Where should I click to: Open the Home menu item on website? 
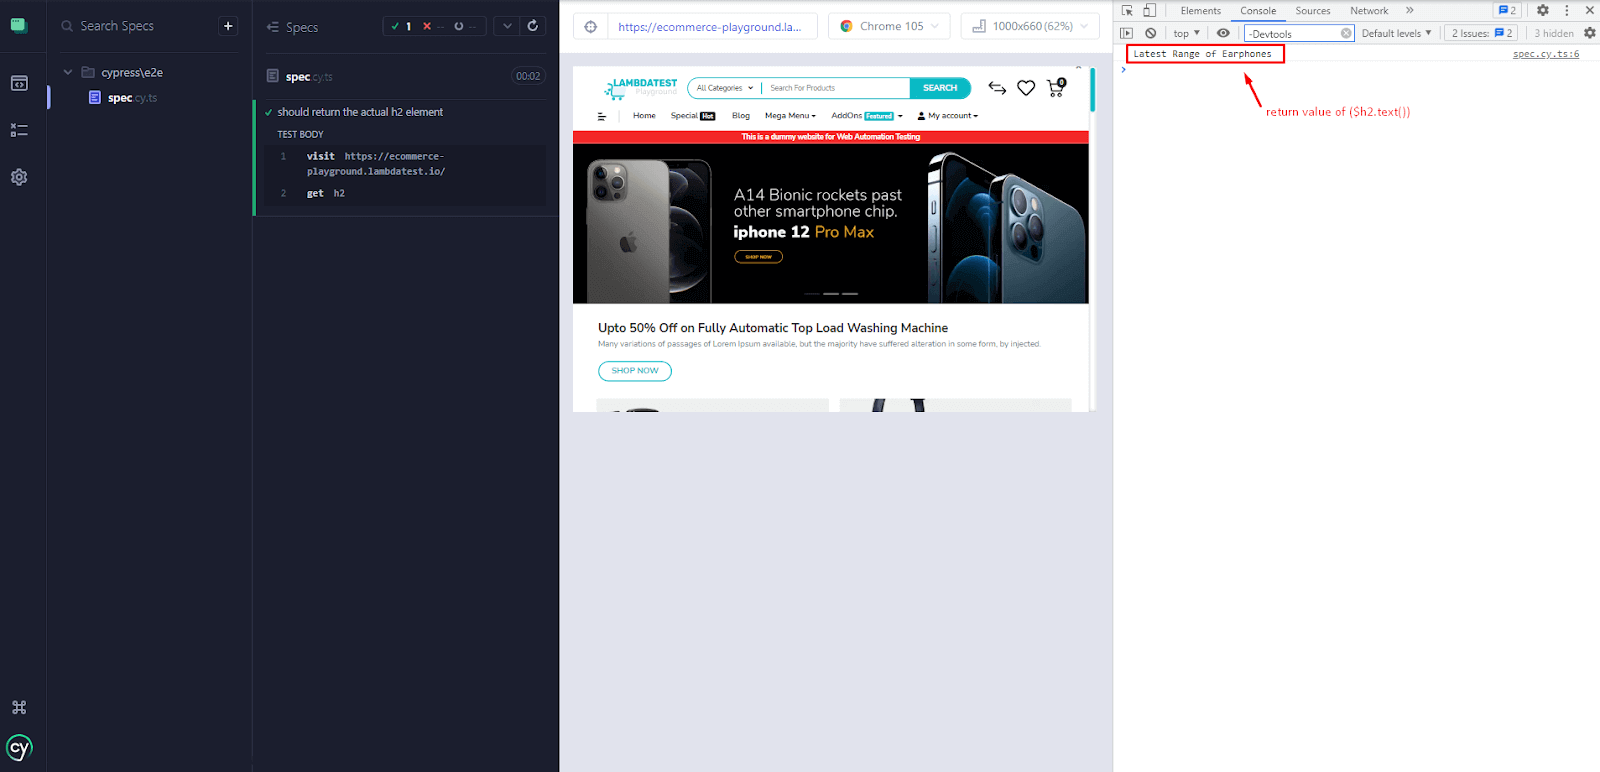[644, 116]
